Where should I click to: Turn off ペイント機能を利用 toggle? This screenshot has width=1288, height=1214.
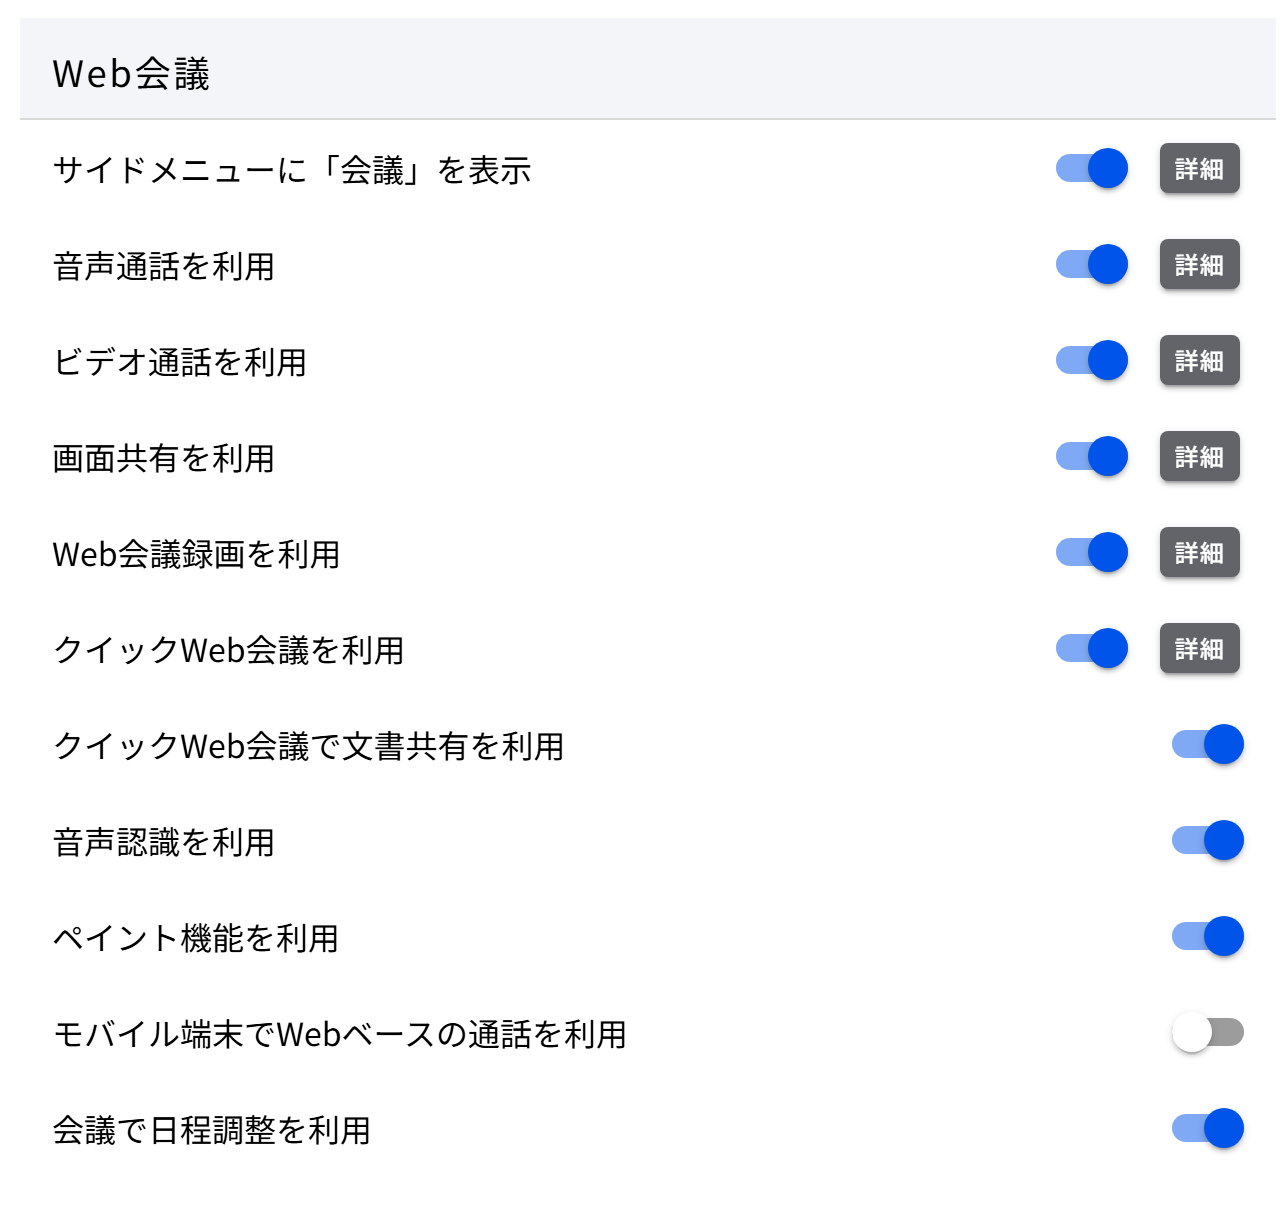coord(1207,936)
